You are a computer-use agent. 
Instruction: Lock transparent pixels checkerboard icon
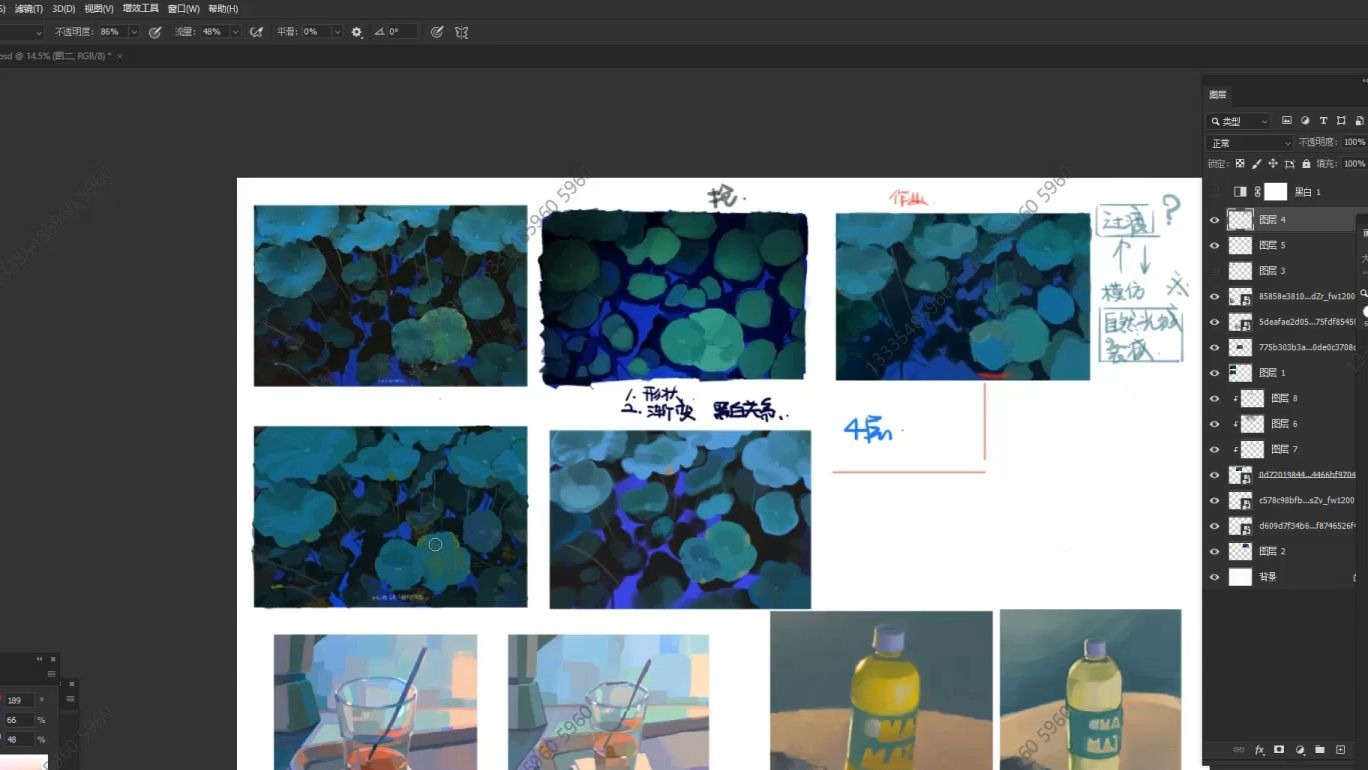(1240, 164)
